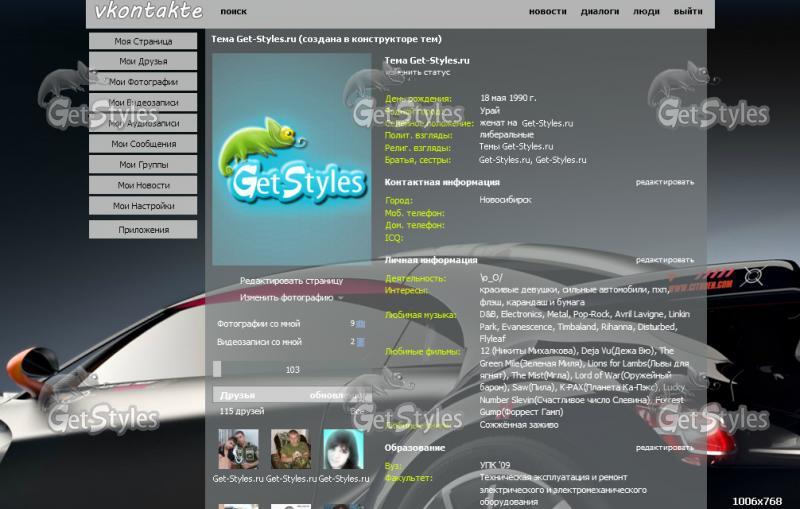Click the profile rating bar showing 103
Screen dimensions: 800x509
291,369
